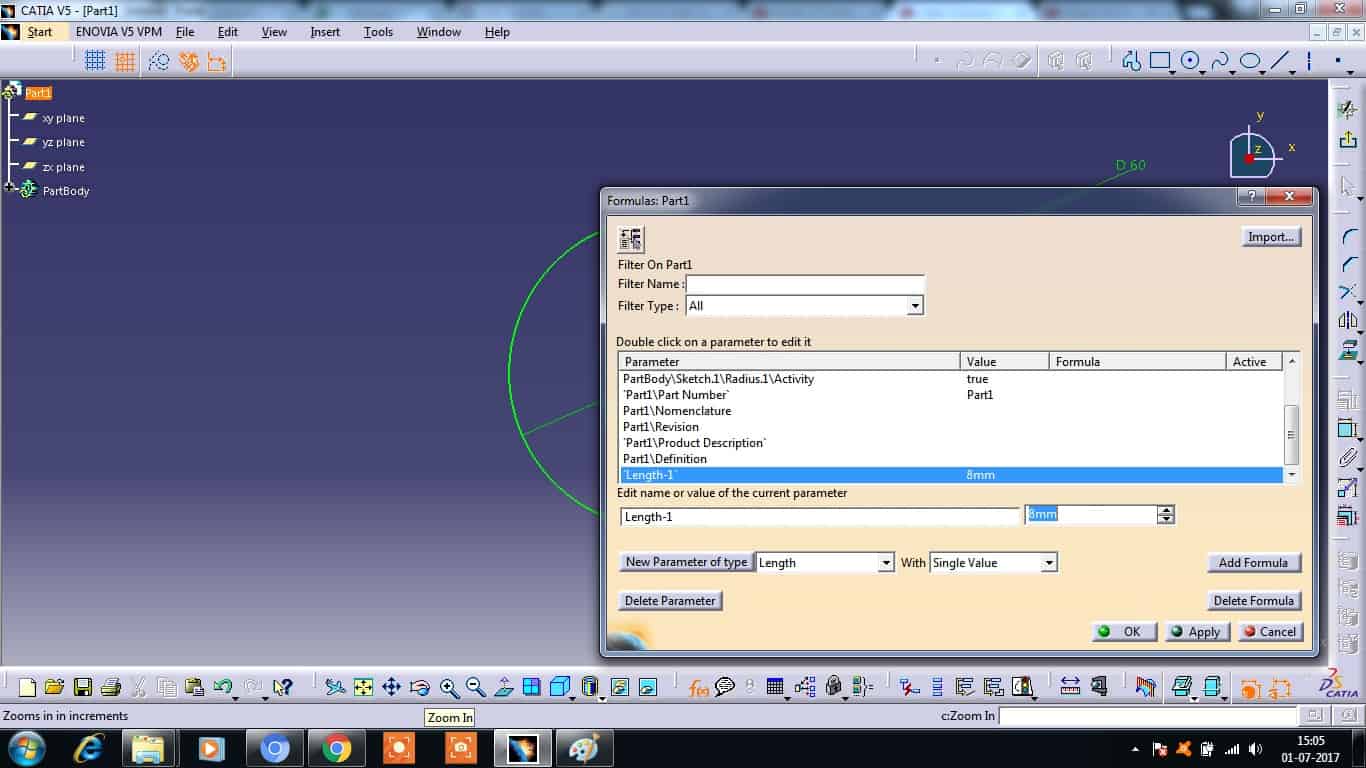Open Internet Explorer from the taskbar
1366x768 pixels.
91,748
